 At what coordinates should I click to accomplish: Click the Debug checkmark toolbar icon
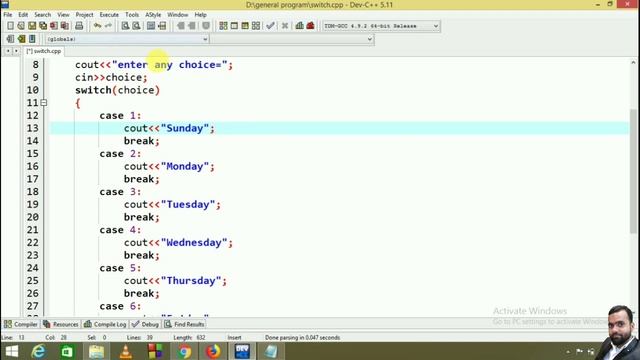(x=270, y=26)
